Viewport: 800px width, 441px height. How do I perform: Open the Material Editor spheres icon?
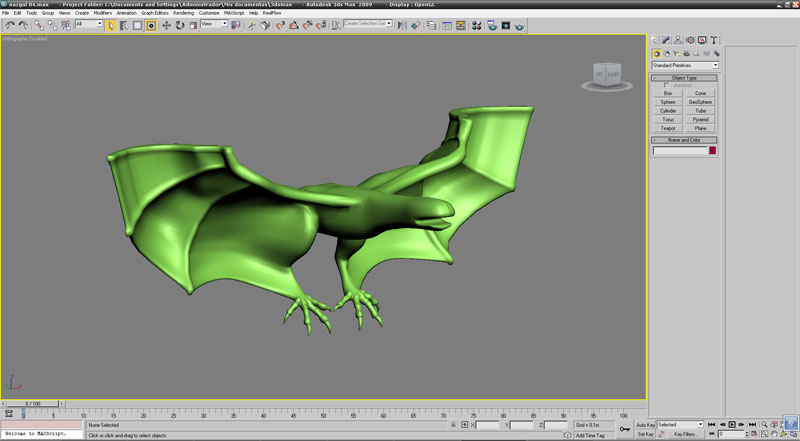[477, 25]
